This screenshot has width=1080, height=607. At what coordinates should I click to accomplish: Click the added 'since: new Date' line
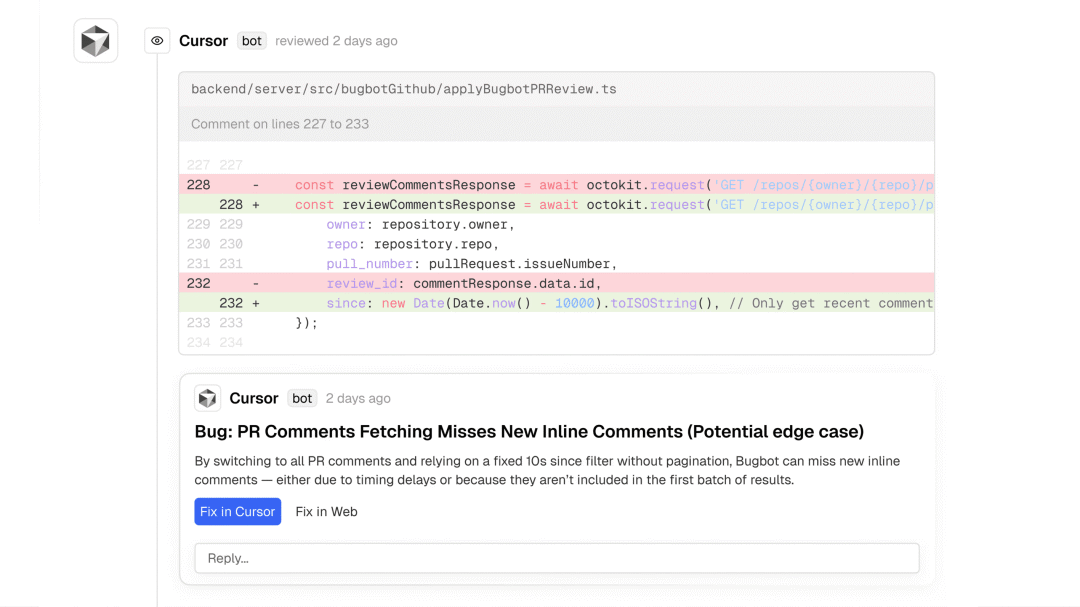coord(557,303)
